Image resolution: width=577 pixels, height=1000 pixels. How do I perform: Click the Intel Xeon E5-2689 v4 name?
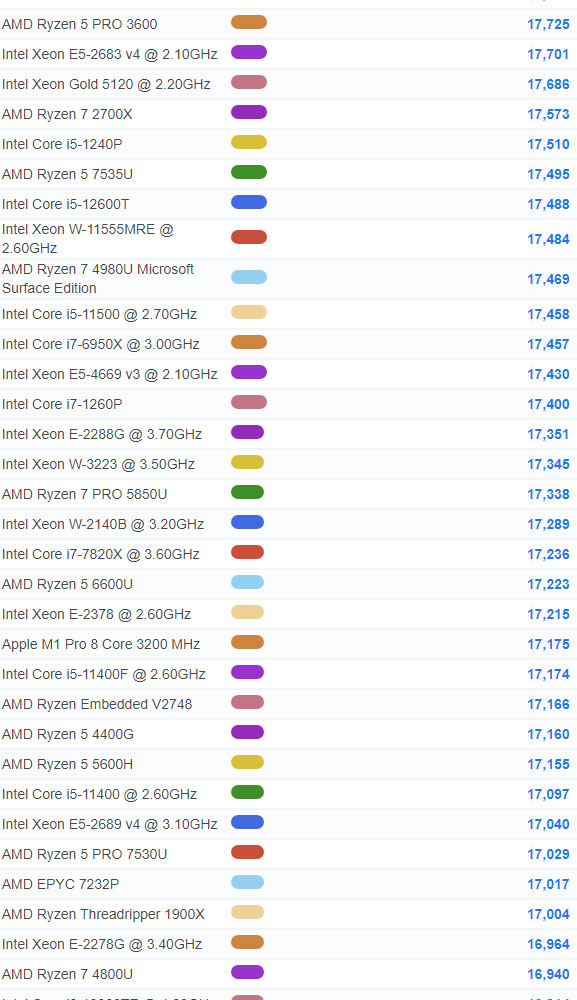pyautogui.click(x=110, y=824)
